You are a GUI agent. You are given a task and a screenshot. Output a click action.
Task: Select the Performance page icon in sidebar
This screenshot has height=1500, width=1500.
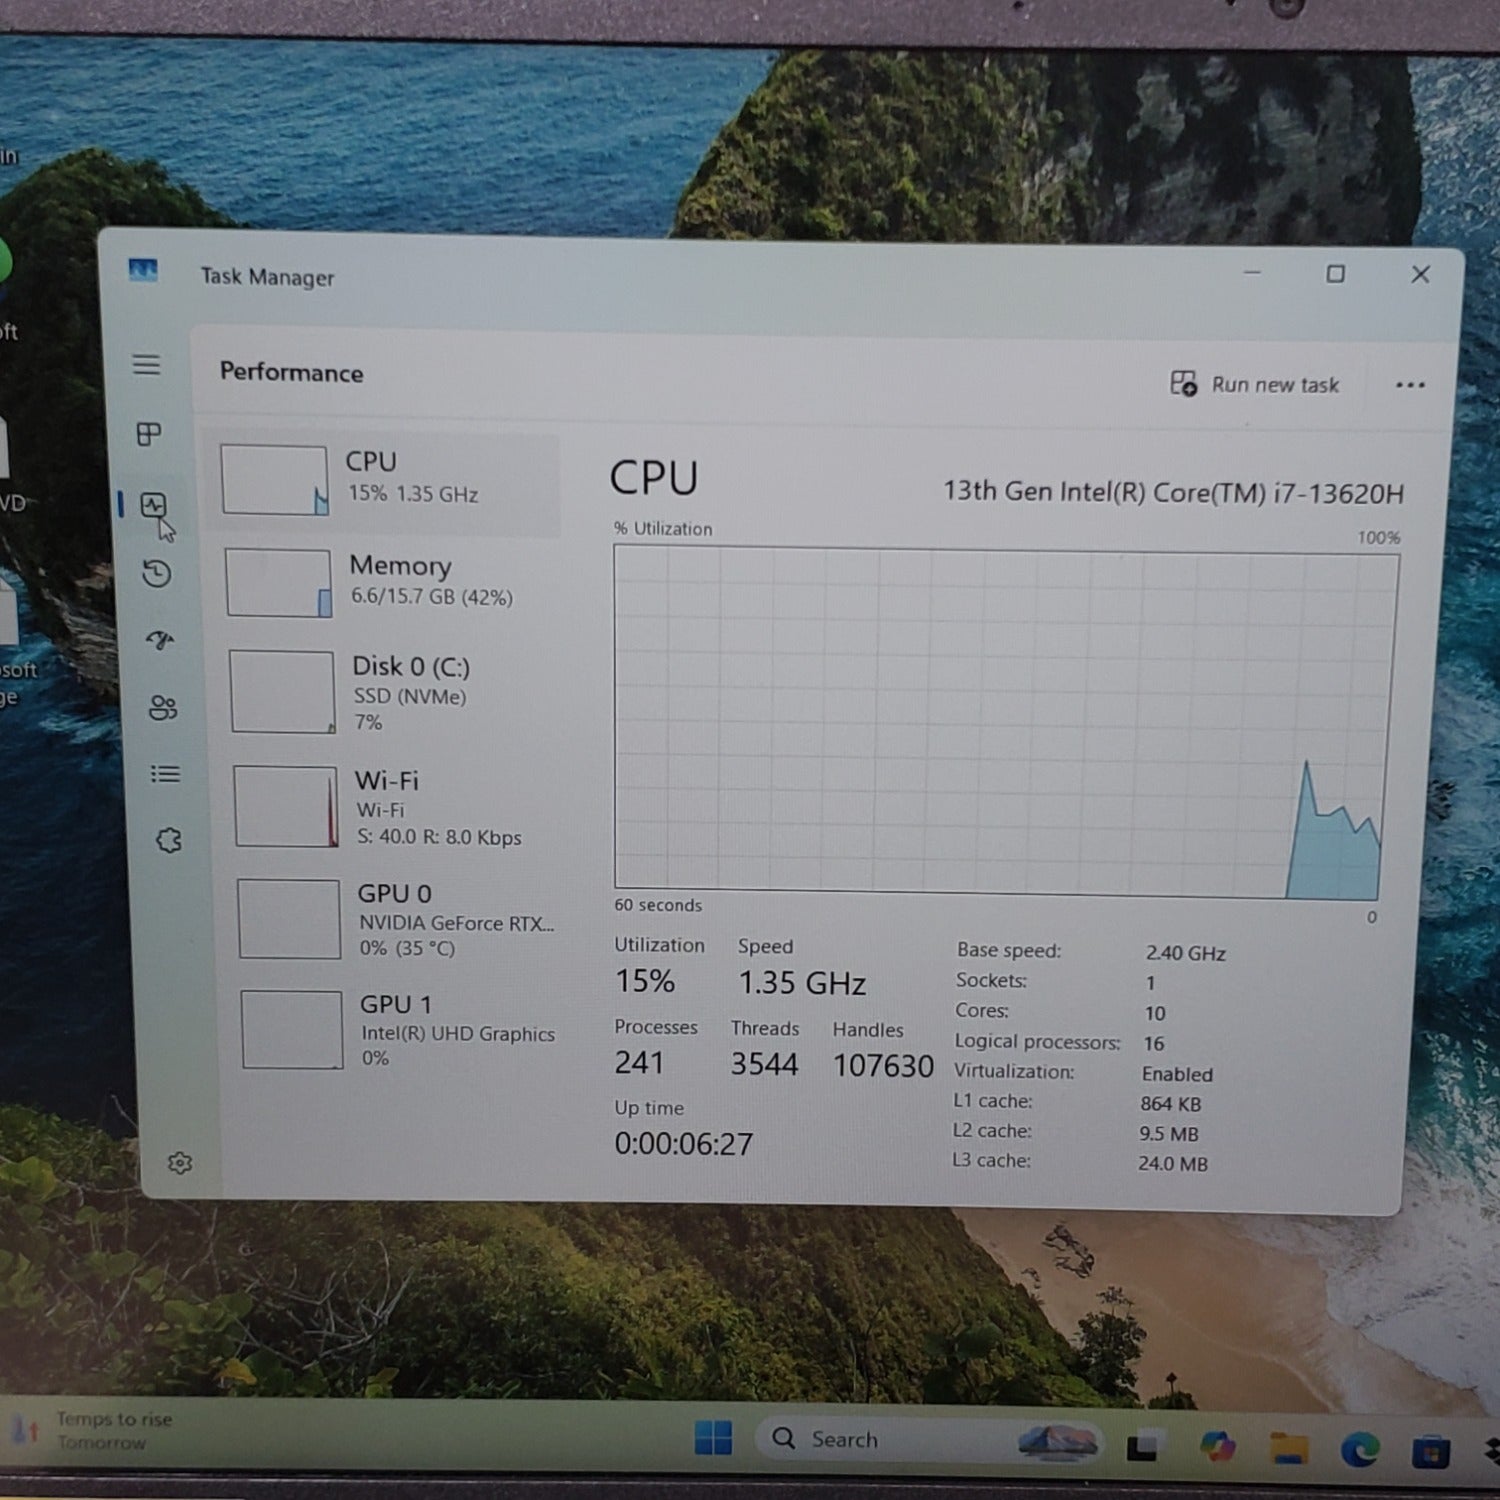(153, 505)
